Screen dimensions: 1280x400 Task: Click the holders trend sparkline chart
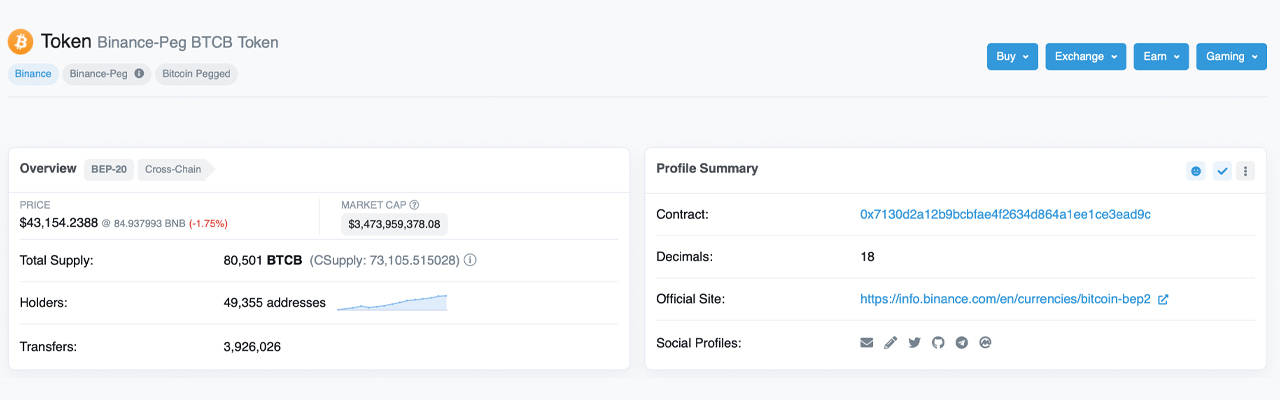392,302
